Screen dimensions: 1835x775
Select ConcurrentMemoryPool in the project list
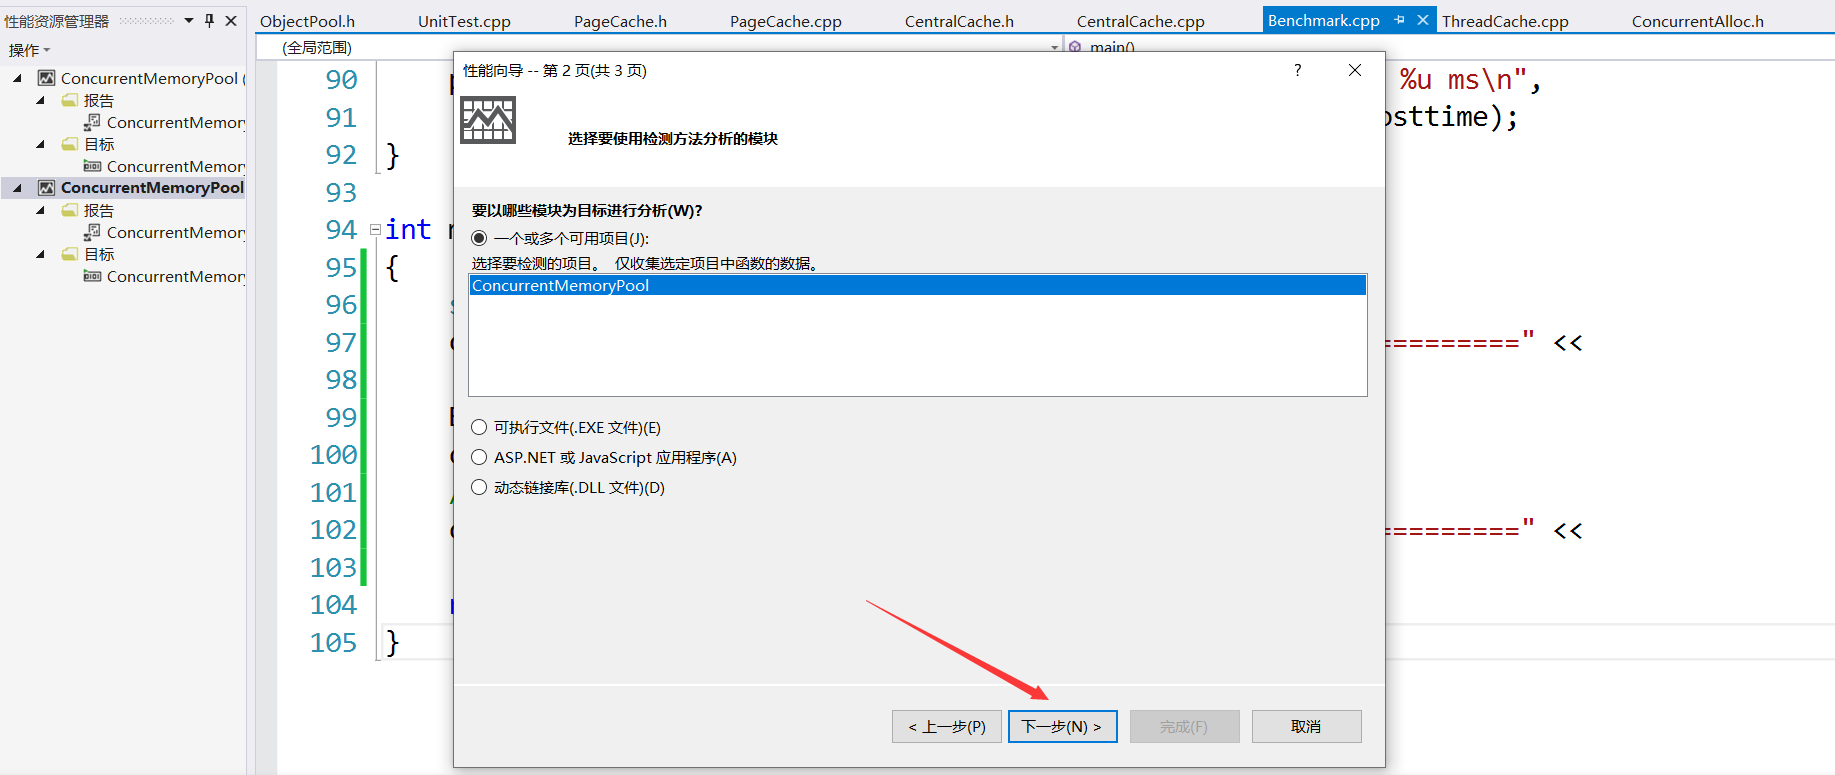pos(917,285)
